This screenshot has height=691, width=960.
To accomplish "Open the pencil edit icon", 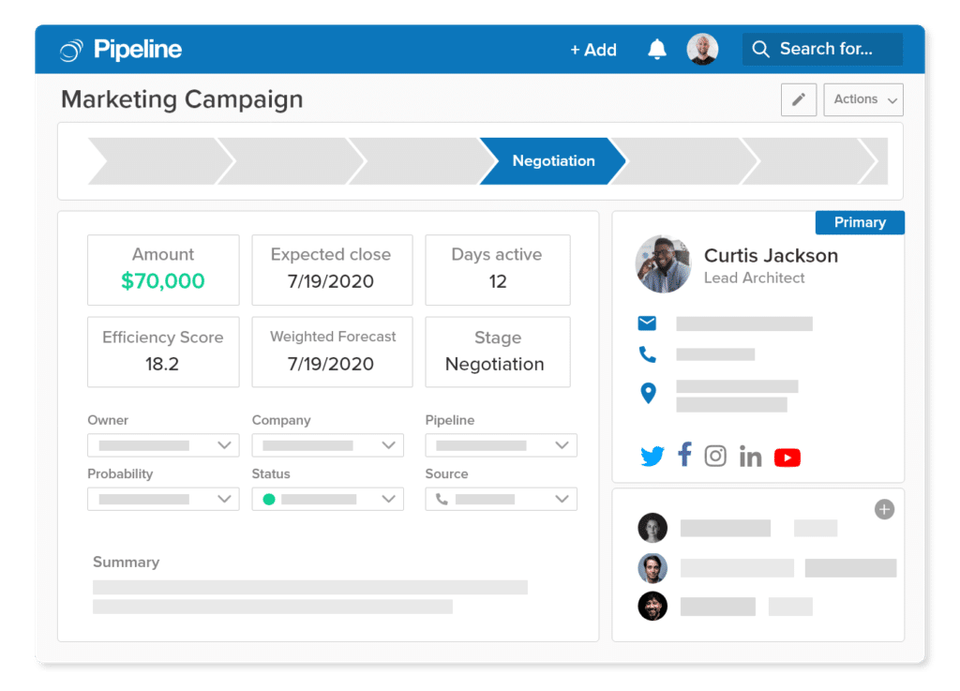I will (x=798, y=100).
